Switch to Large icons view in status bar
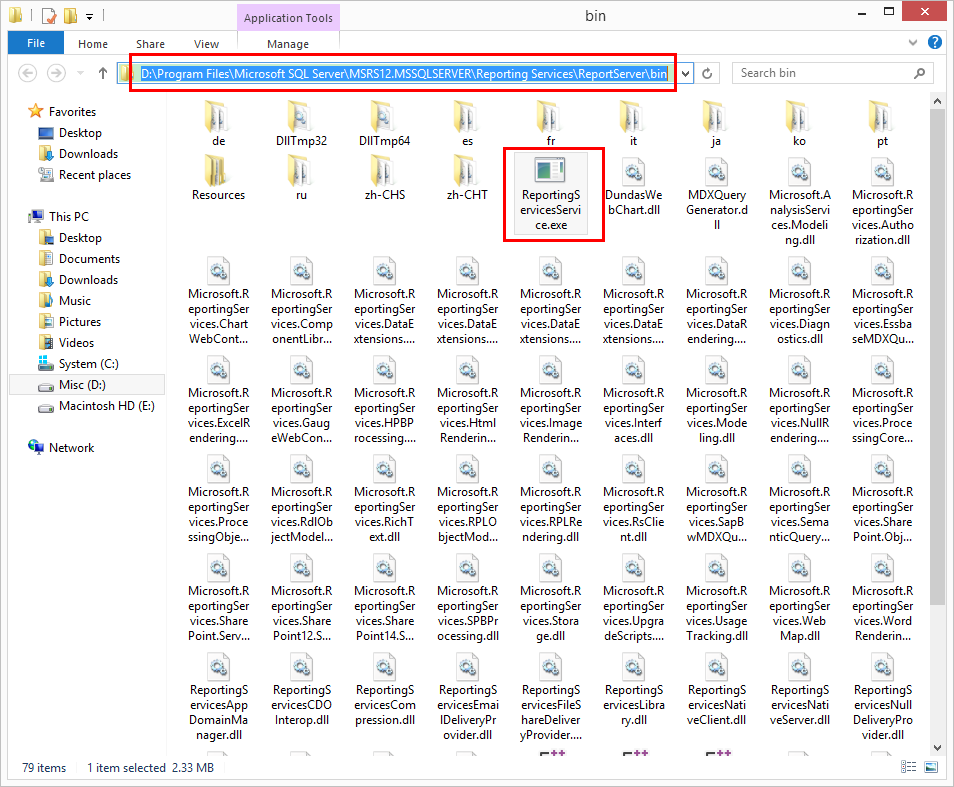Viewport: 954px width, 787px height. [x=931, y=767]
